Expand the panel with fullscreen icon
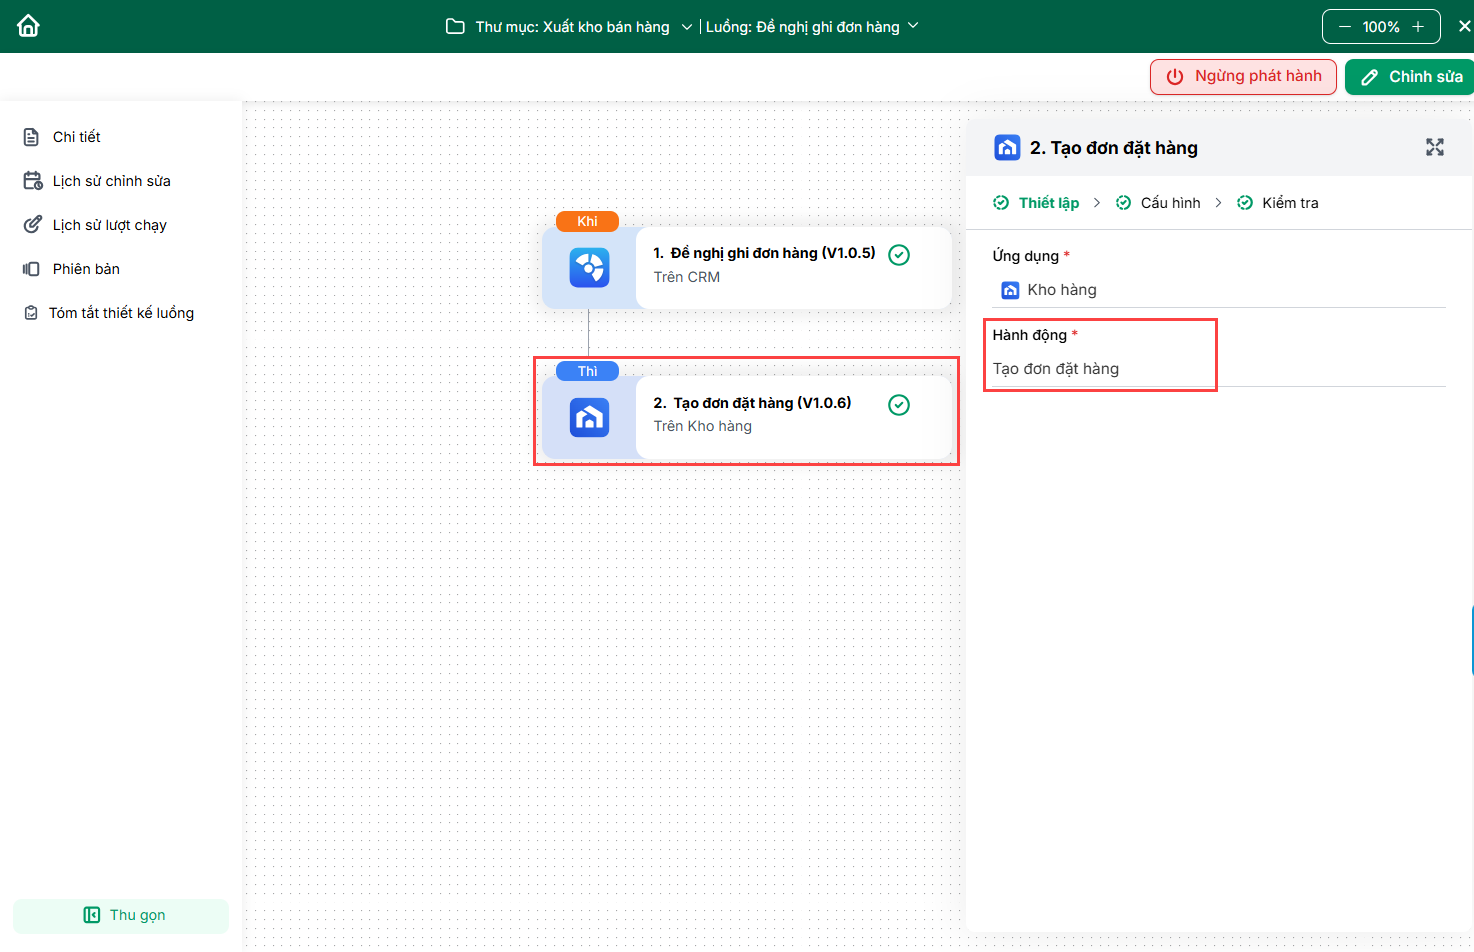The image size is (1474, 952). tap(1434, 148)
